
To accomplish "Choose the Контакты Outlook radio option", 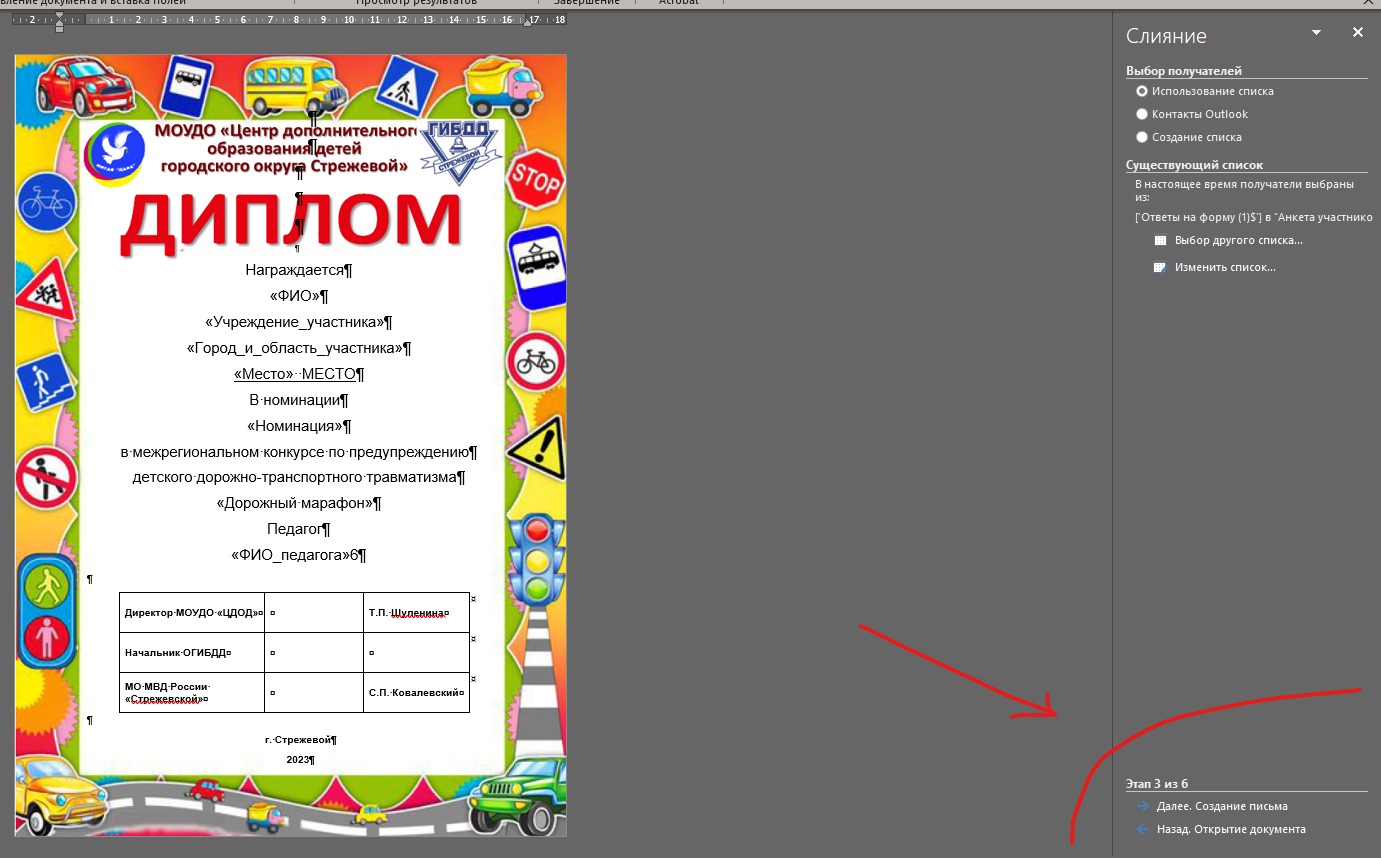I will click(1142, 114).
